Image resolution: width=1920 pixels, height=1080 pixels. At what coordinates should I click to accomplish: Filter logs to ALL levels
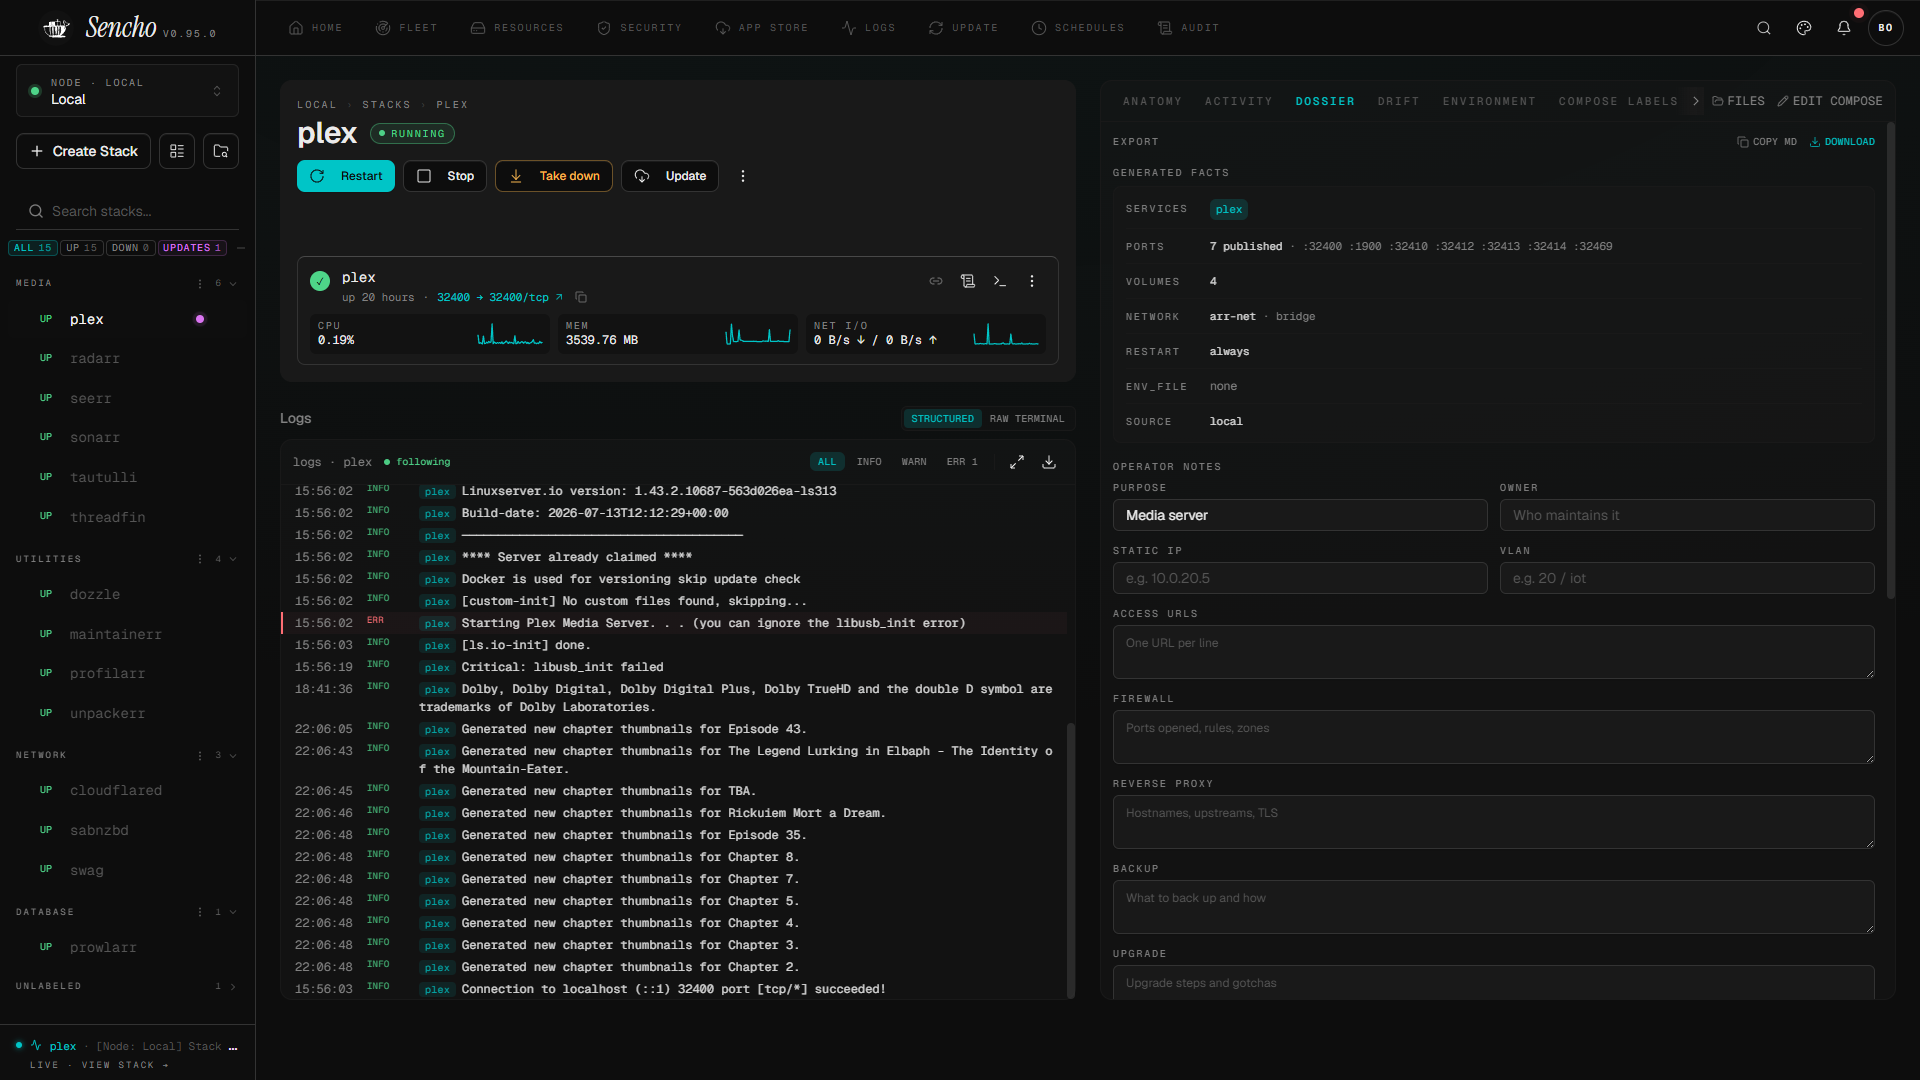827,462
